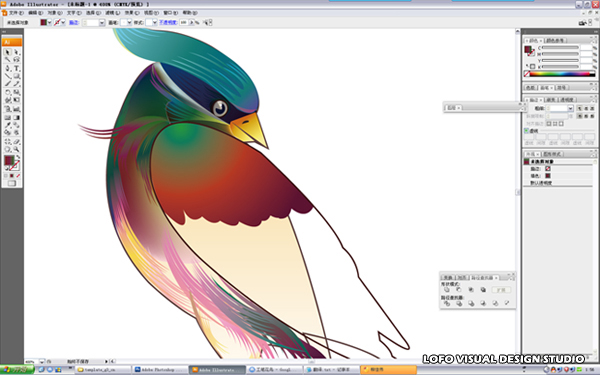Select the black arrow Selection tool
Viewport: 600px width, 375px height.
click(7, 52)
